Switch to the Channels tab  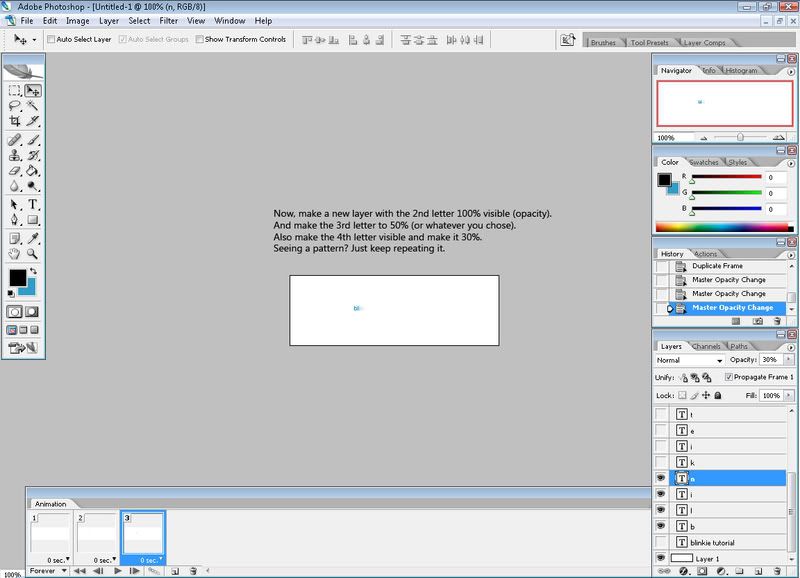(706, 346)
